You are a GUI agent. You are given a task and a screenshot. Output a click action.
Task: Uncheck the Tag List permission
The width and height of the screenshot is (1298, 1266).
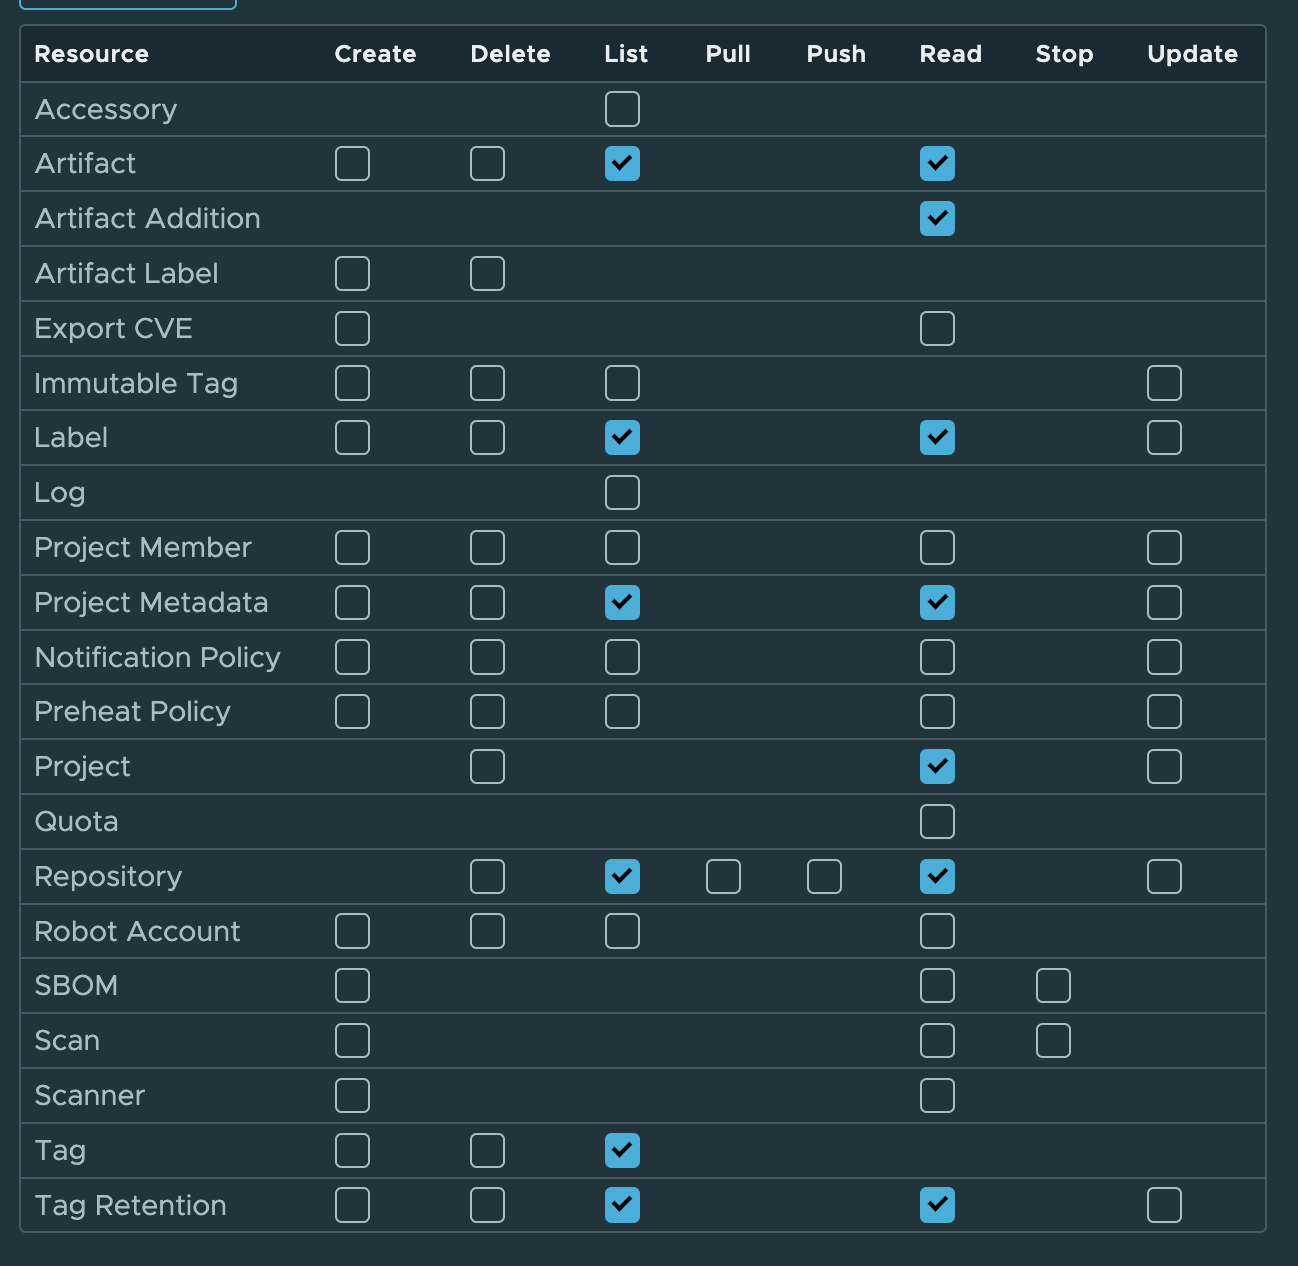tap(622, 1151)
